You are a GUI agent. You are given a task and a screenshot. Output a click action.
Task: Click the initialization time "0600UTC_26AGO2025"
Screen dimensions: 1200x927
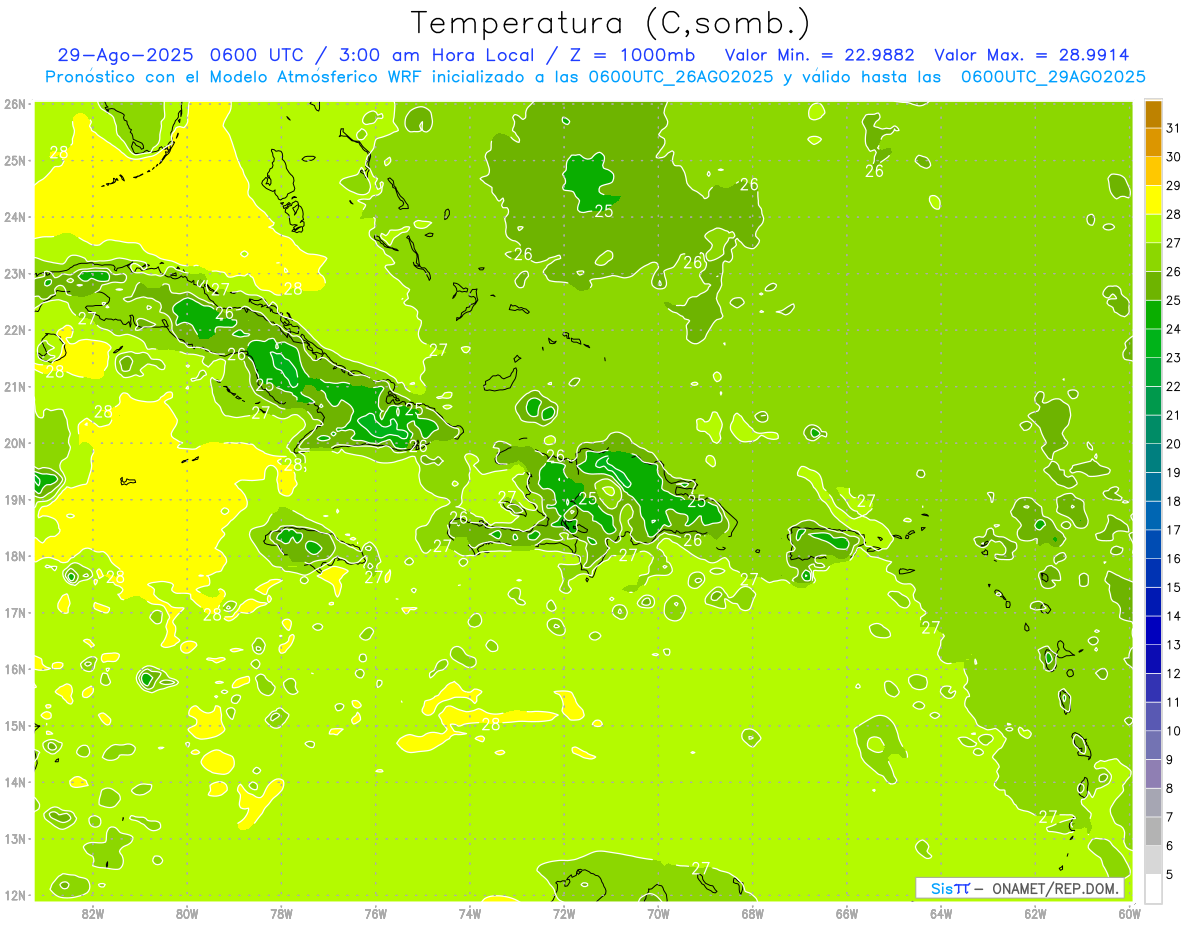680,77
